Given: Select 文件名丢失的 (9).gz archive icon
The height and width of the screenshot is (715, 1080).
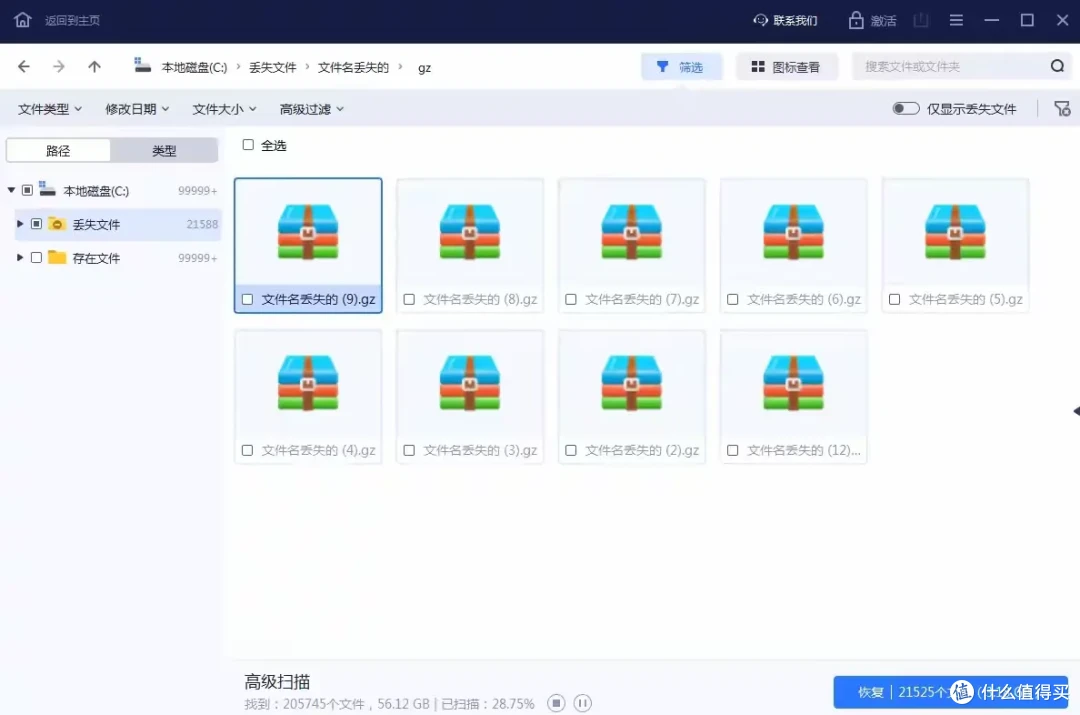Looking at the screenshot, I should pos(308,232).
